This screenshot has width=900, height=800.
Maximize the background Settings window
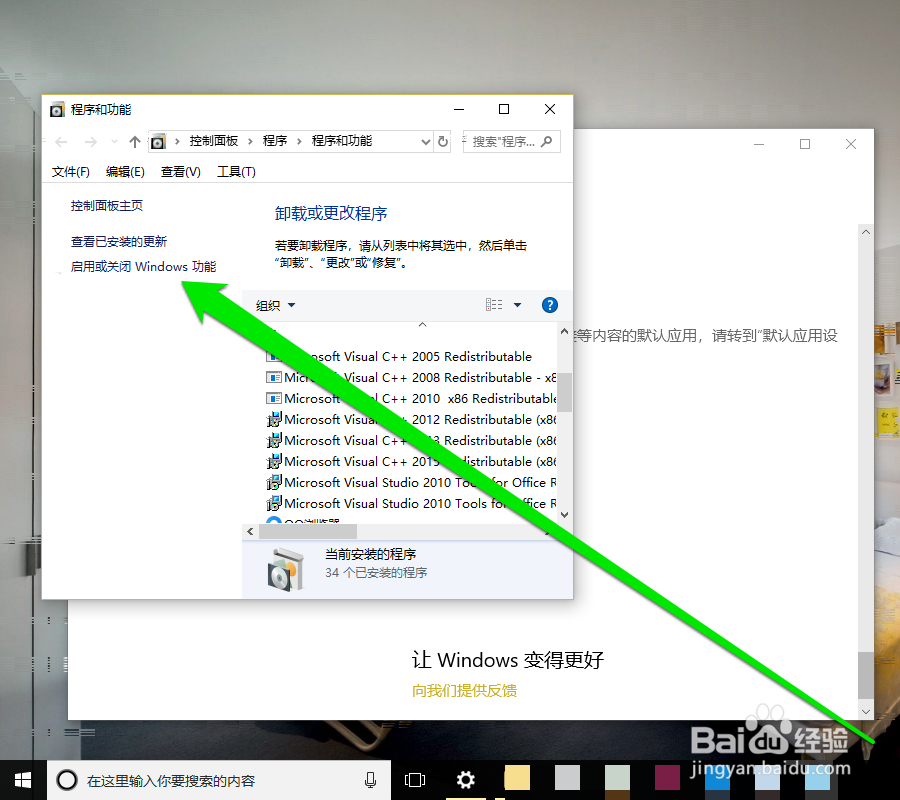[805, 144]
